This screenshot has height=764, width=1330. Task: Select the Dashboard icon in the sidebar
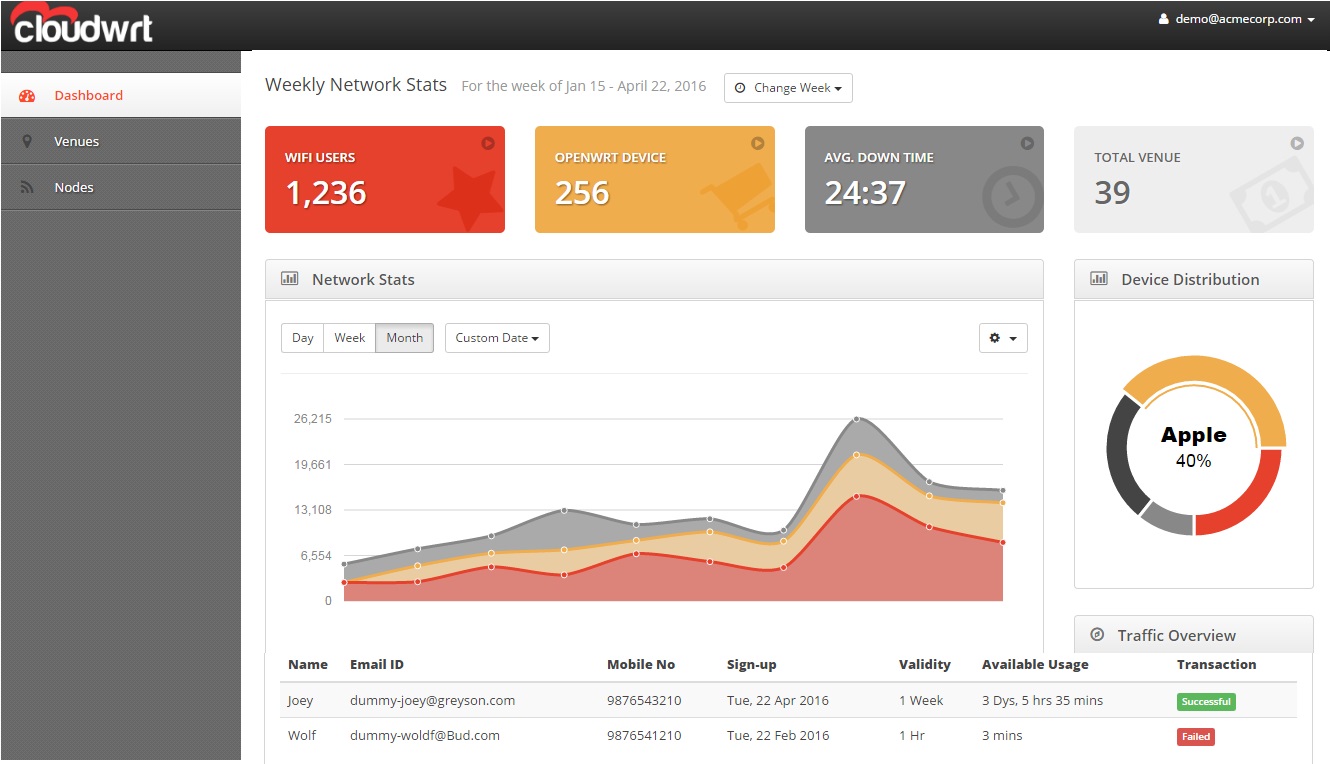[27, 95]
